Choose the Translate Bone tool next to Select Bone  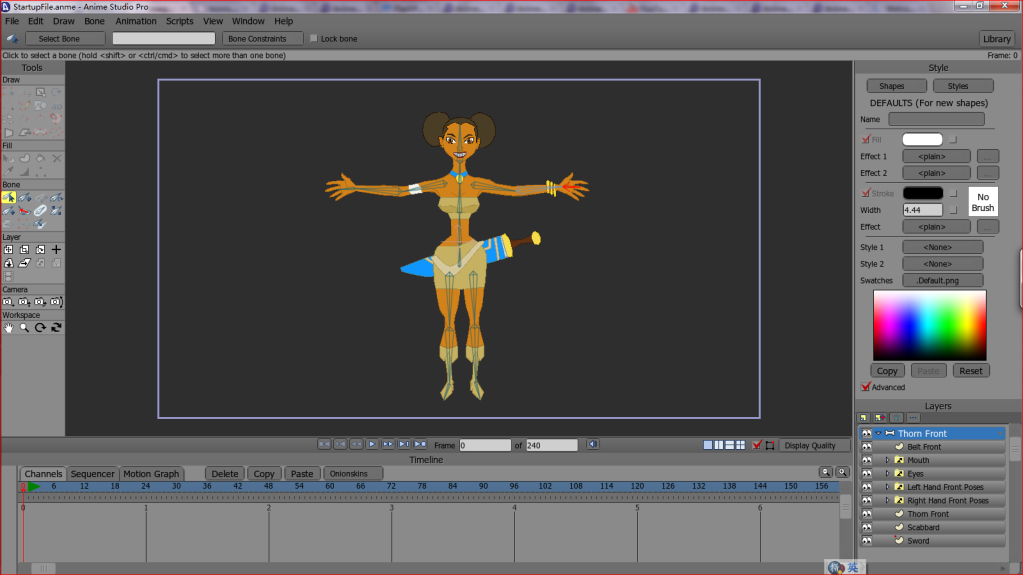click(24, 197)
